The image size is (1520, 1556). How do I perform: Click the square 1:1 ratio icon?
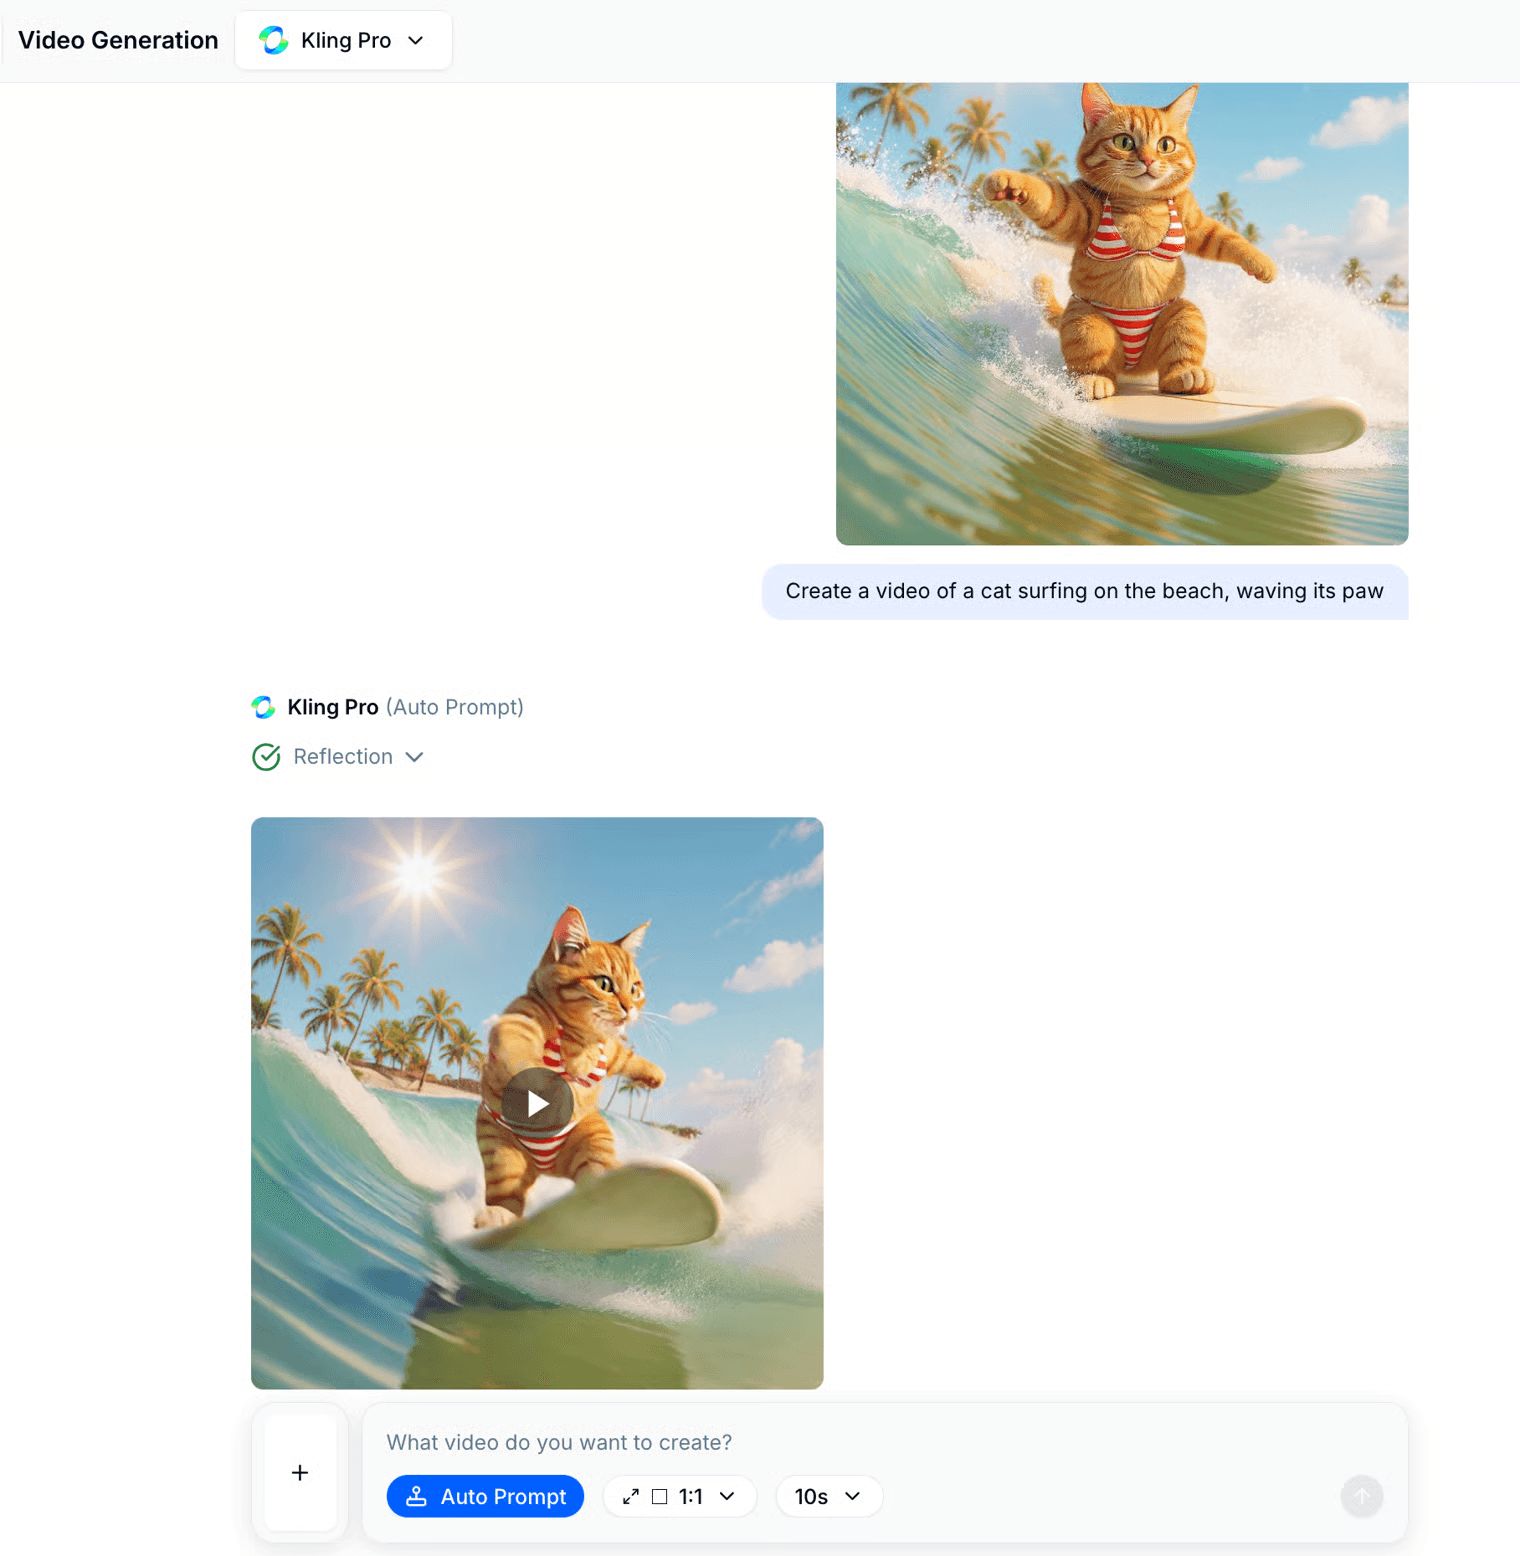[660, 1496]
